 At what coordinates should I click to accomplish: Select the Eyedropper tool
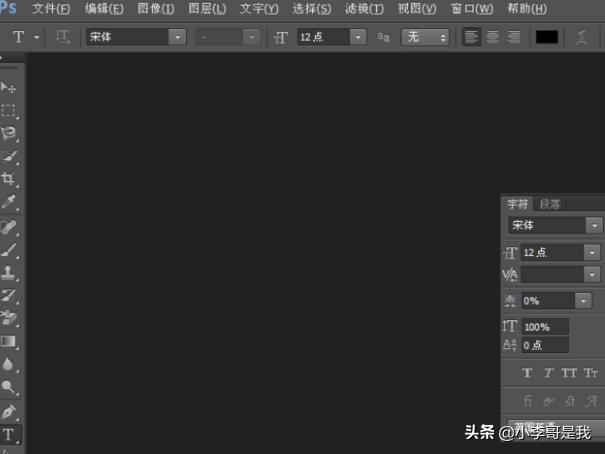pyautogui.click(x=9, y=202)
